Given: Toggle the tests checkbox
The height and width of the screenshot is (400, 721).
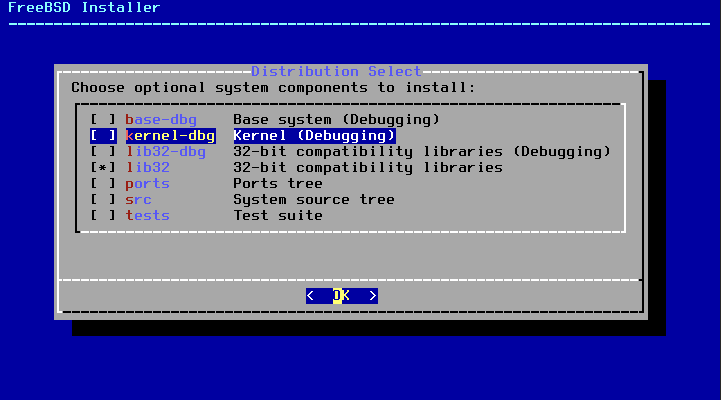Looking at the screenshot, I should (x=103, y=216).
